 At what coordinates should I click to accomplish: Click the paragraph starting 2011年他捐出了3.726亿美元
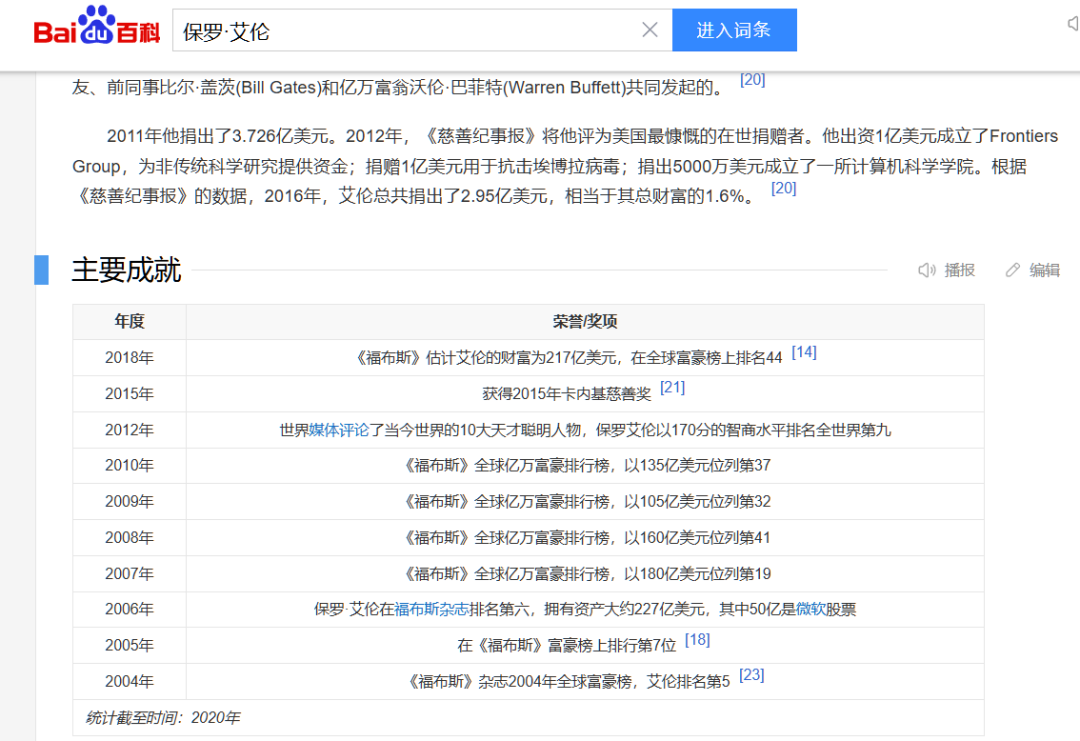(x=565, y=166)
